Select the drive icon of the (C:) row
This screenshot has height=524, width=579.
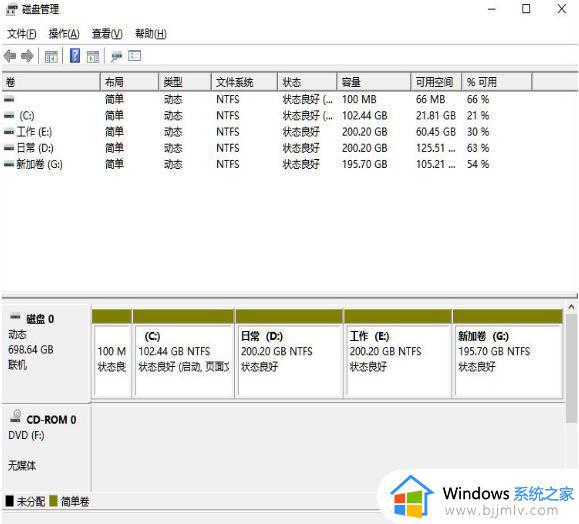9,116
